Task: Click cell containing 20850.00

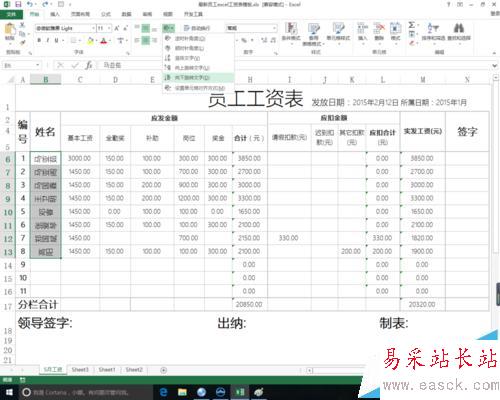Action: (249, 304)
